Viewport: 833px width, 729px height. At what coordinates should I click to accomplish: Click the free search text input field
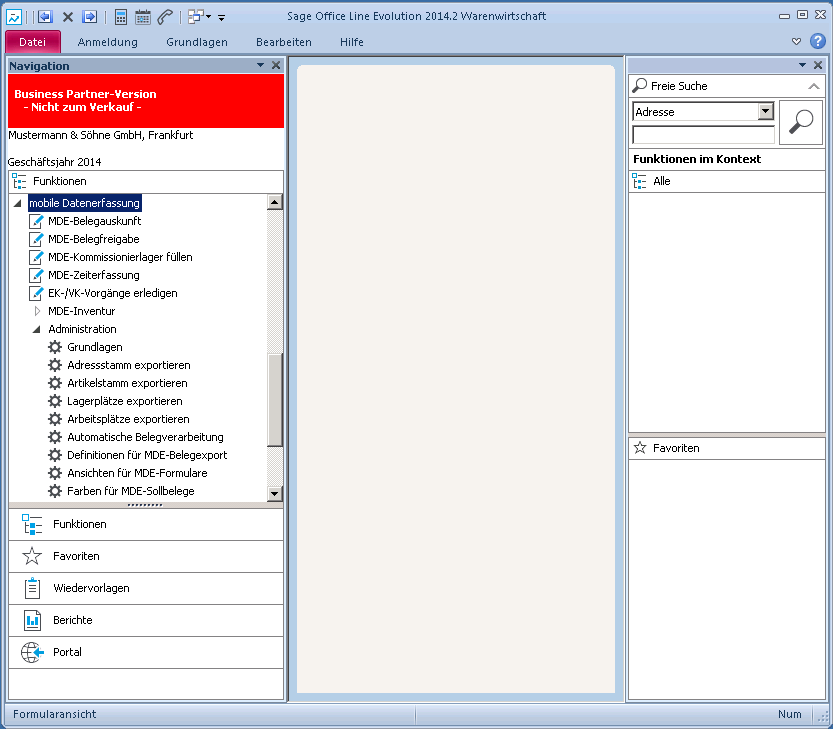703,134
